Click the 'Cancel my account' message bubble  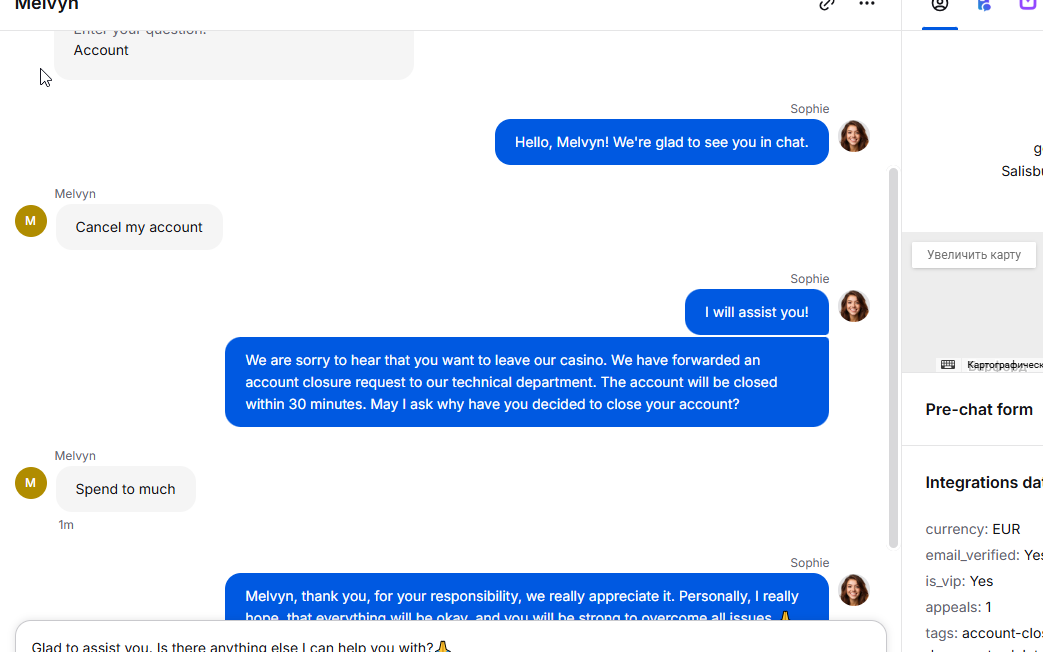(139, 227)
